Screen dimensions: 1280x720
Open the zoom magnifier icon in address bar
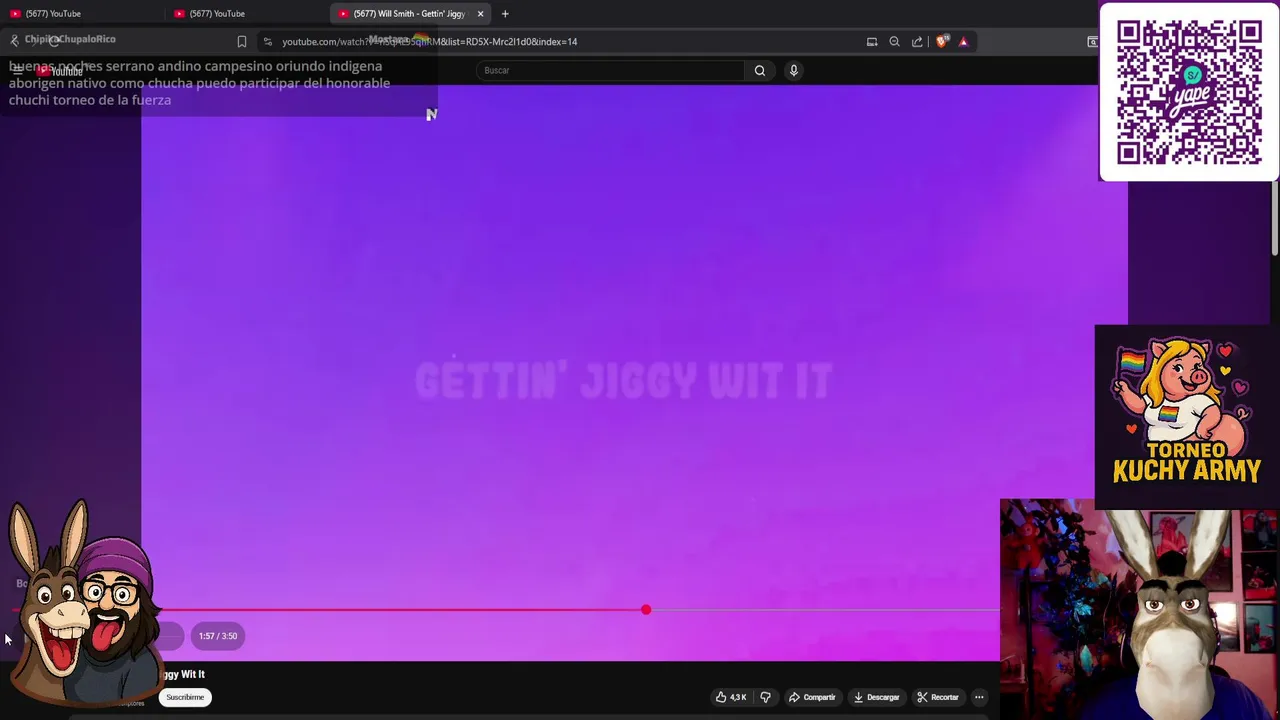(895, 42)
